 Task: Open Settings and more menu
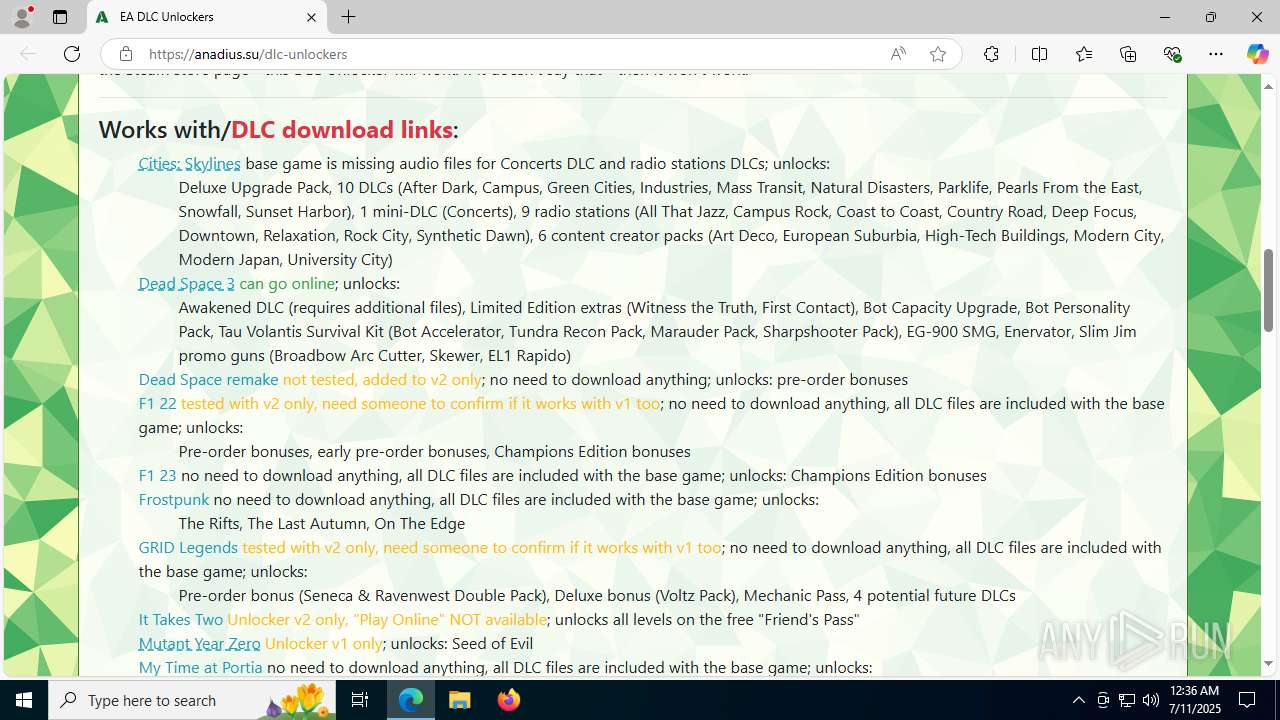point(1216,54)
